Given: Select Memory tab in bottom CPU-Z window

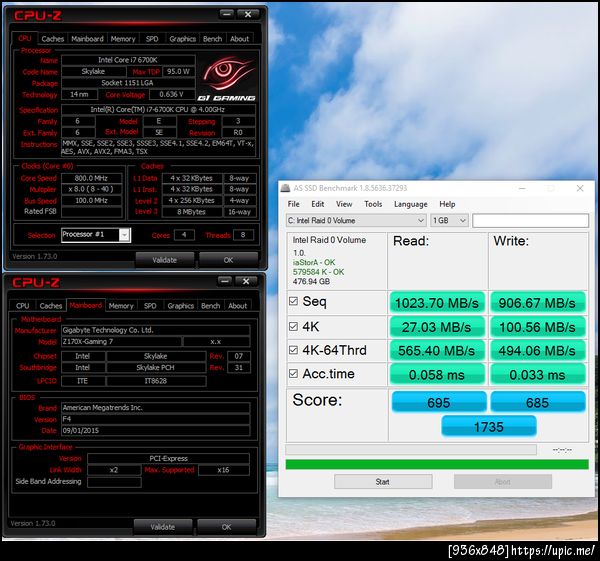Looking at the screenshot, I should coord(121,306).
